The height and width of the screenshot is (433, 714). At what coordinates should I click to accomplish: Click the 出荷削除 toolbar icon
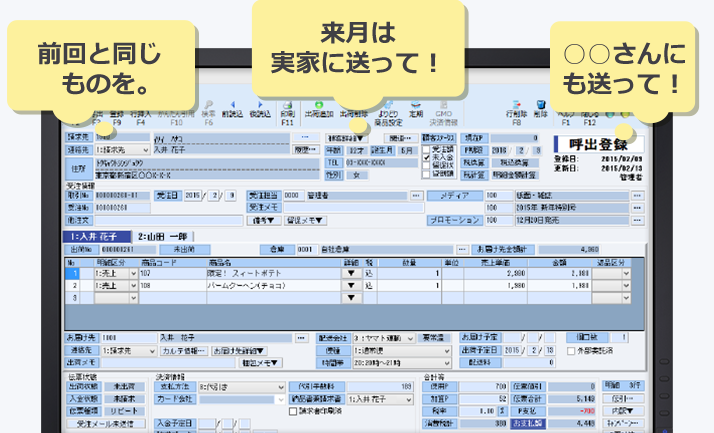click(354, 114)
